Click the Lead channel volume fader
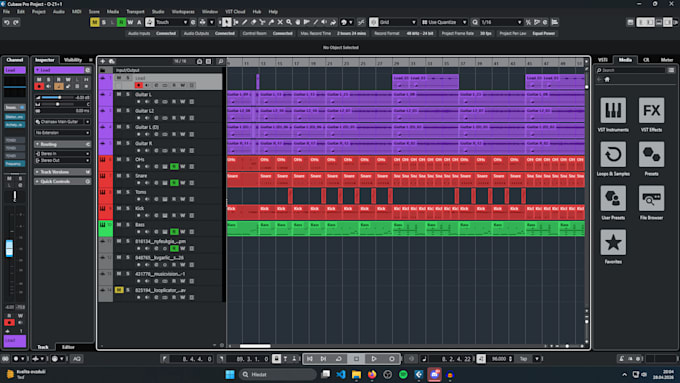The width and height of the screenshot is (680, 383). 9,248
